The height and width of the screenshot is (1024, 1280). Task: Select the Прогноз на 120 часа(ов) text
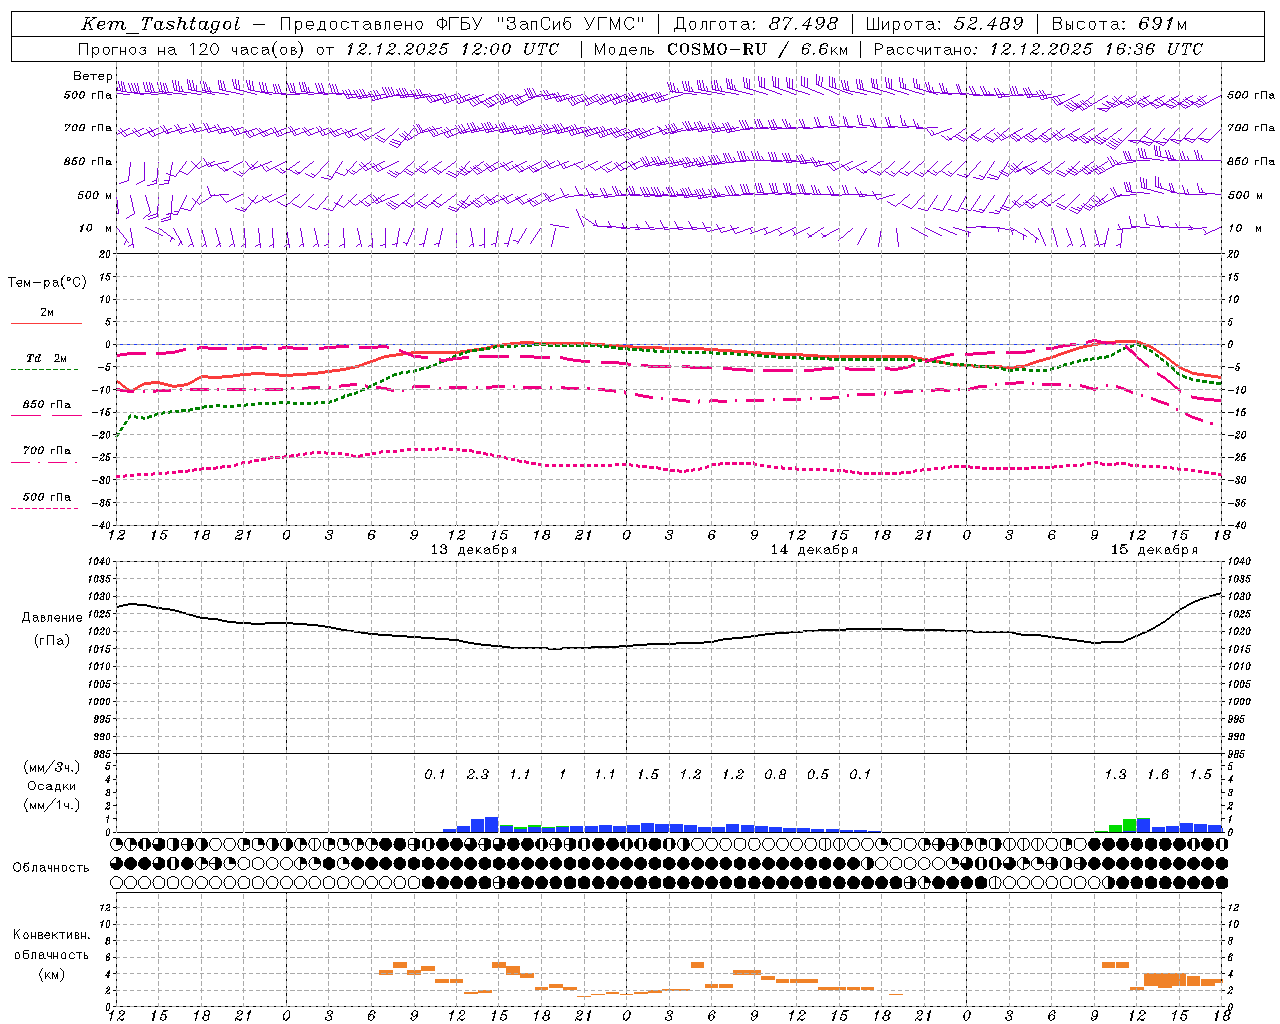(x=192, y=49)
